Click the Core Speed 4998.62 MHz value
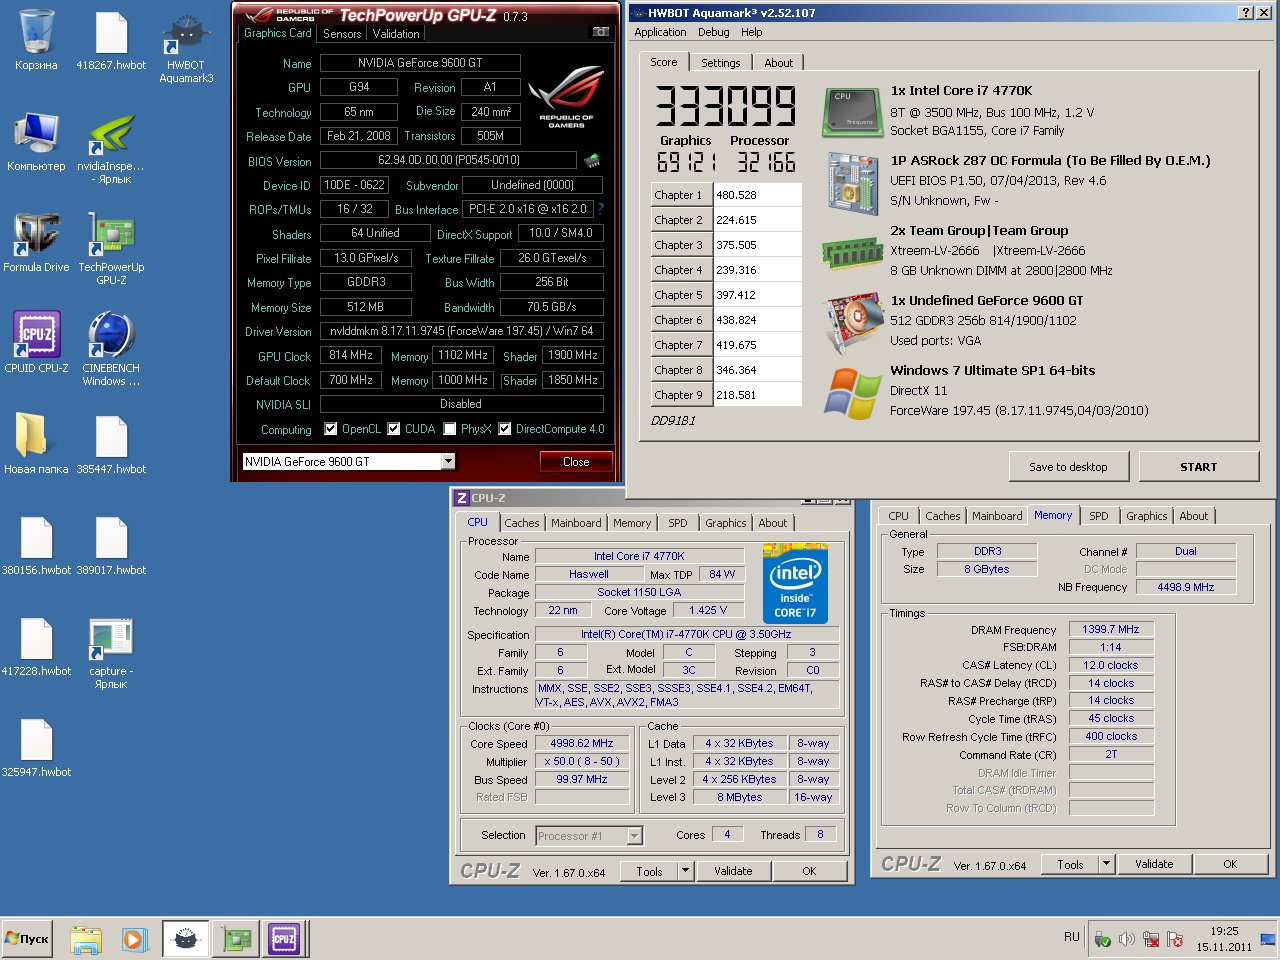 [582, 743]
